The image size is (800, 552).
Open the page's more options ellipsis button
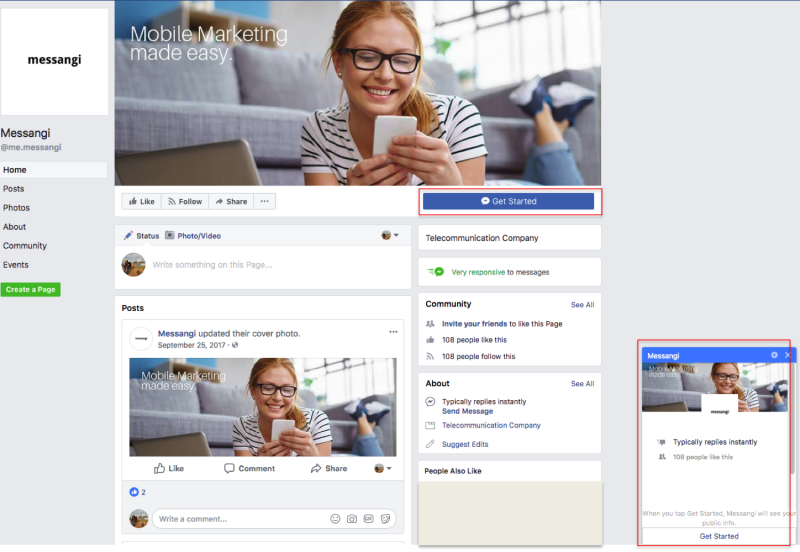tap(264, 201)
